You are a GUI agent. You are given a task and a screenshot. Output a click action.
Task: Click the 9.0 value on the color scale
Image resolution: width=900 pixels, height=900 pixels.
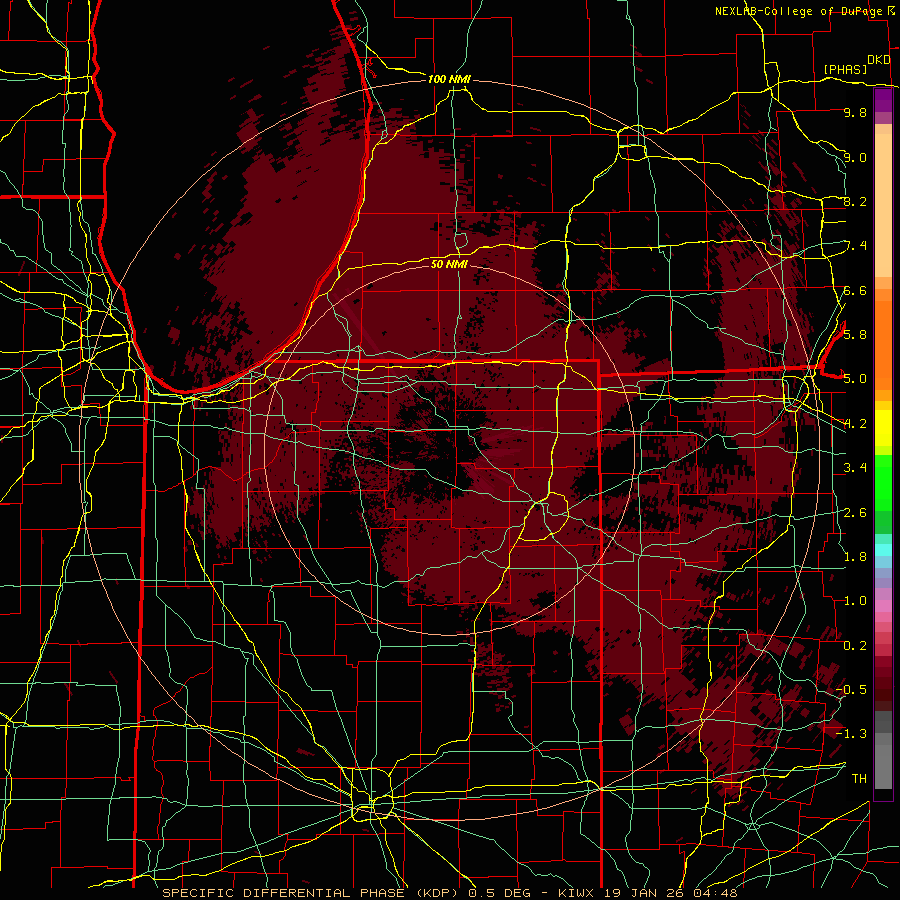click(855, 157)
